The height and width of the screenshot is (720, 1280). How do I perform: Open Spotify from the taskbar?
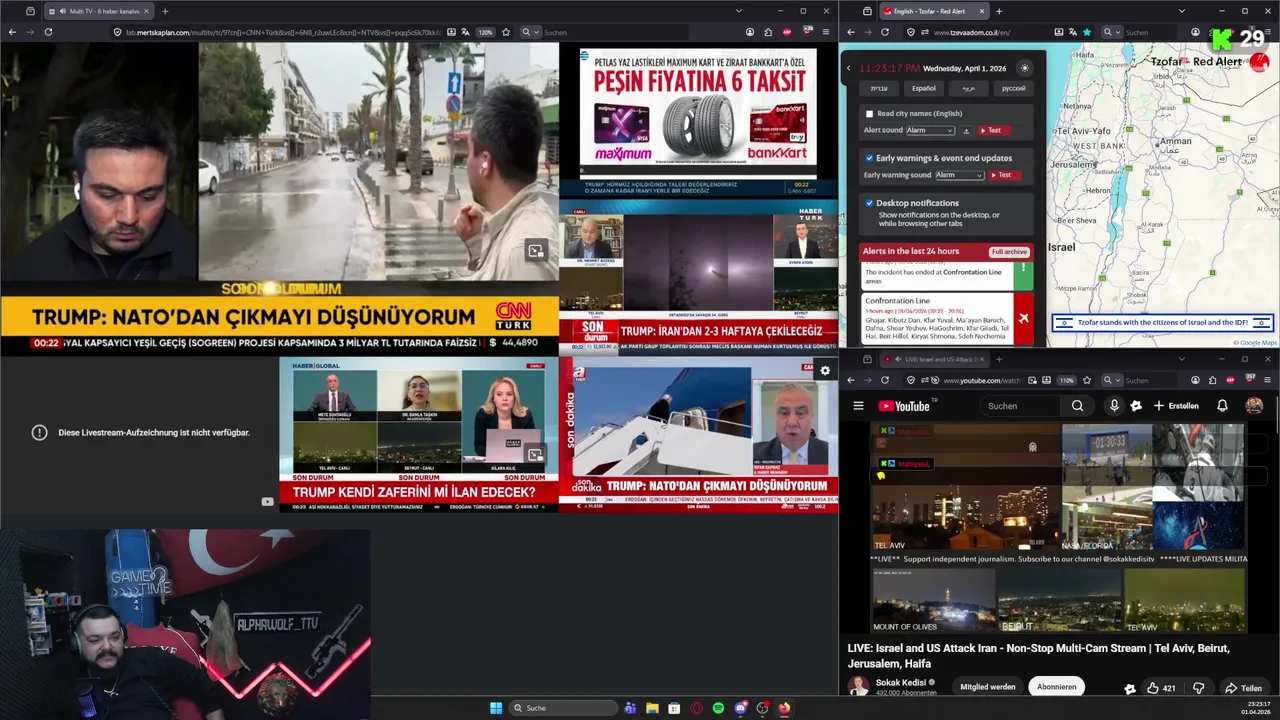(x=718, y=708)
